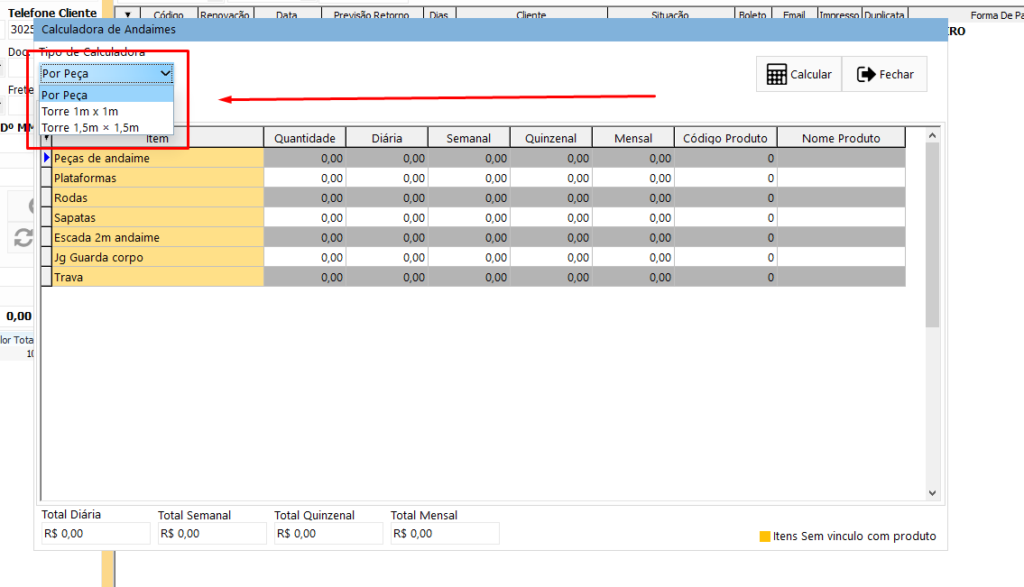
Task: Click the Nome Produto cell for Jg Guarda corpo
Action: tap(841, 257)
